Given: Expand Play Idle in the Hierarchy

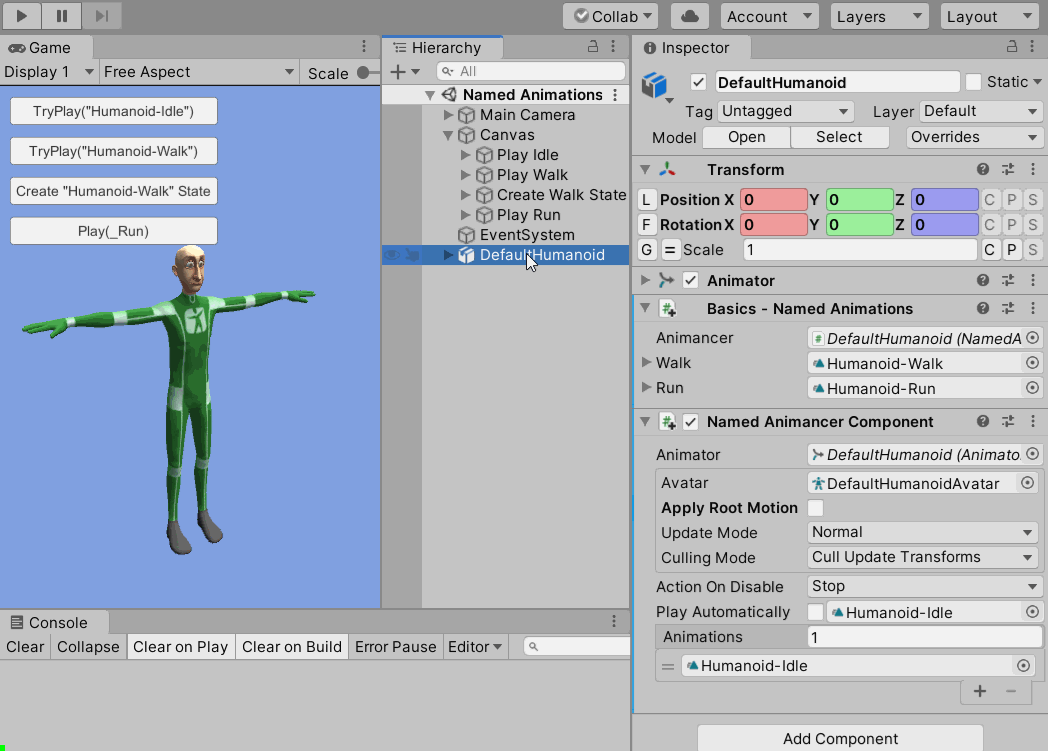Looking at the screenshot, I should click(x=465, y=155).
